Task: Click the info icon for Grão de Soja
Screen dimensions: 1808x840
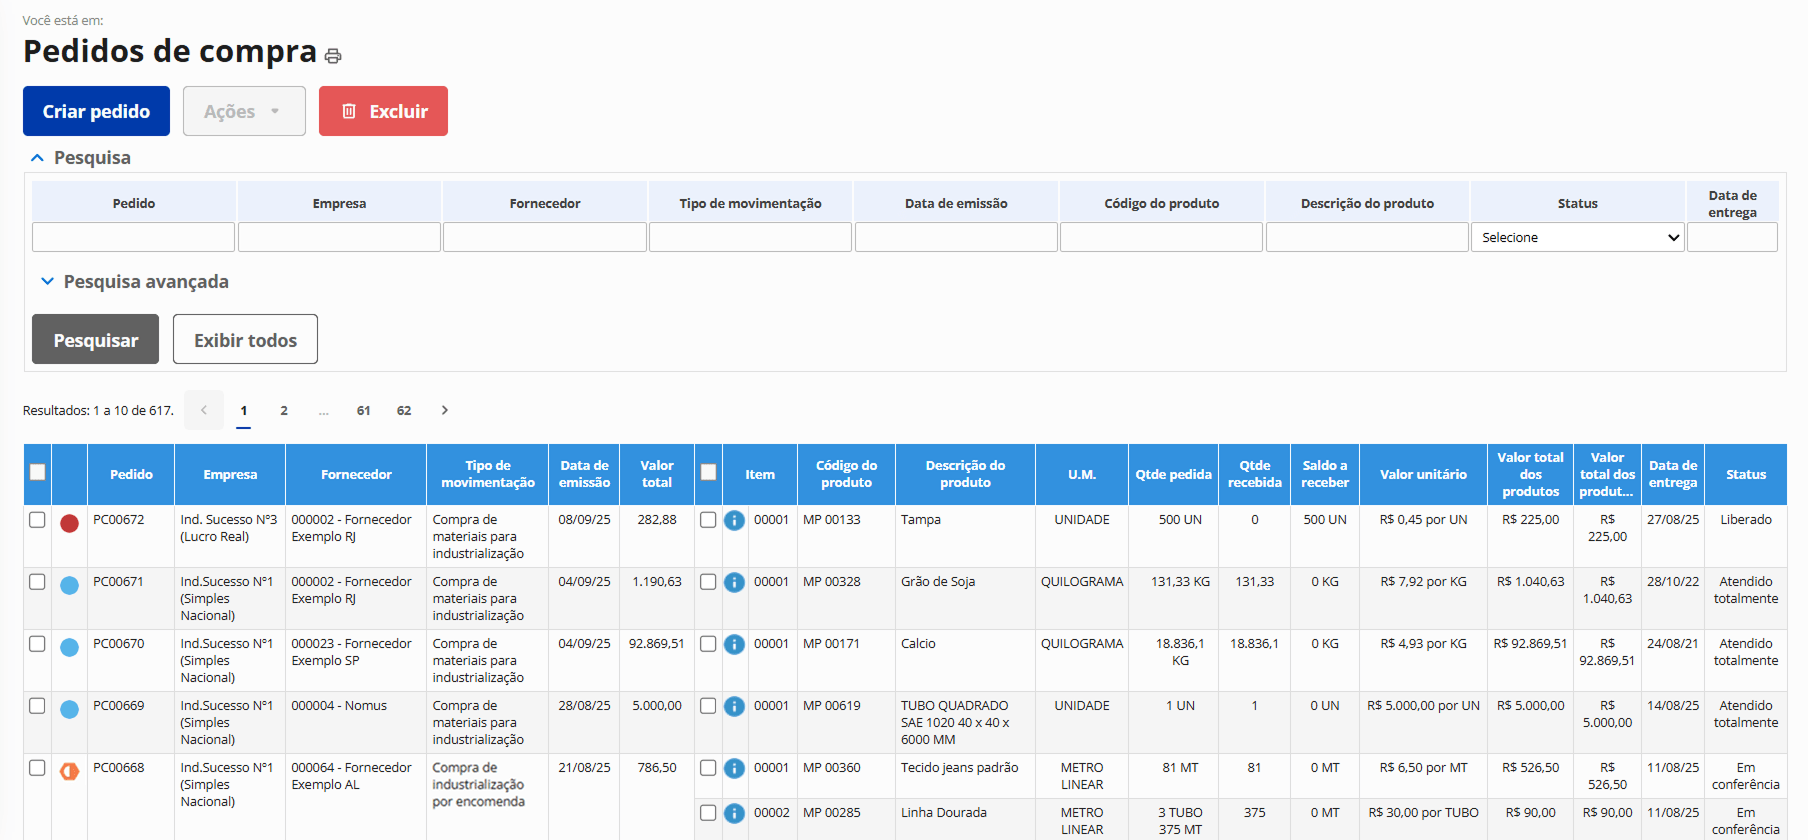Action: [x=734, y=583]
